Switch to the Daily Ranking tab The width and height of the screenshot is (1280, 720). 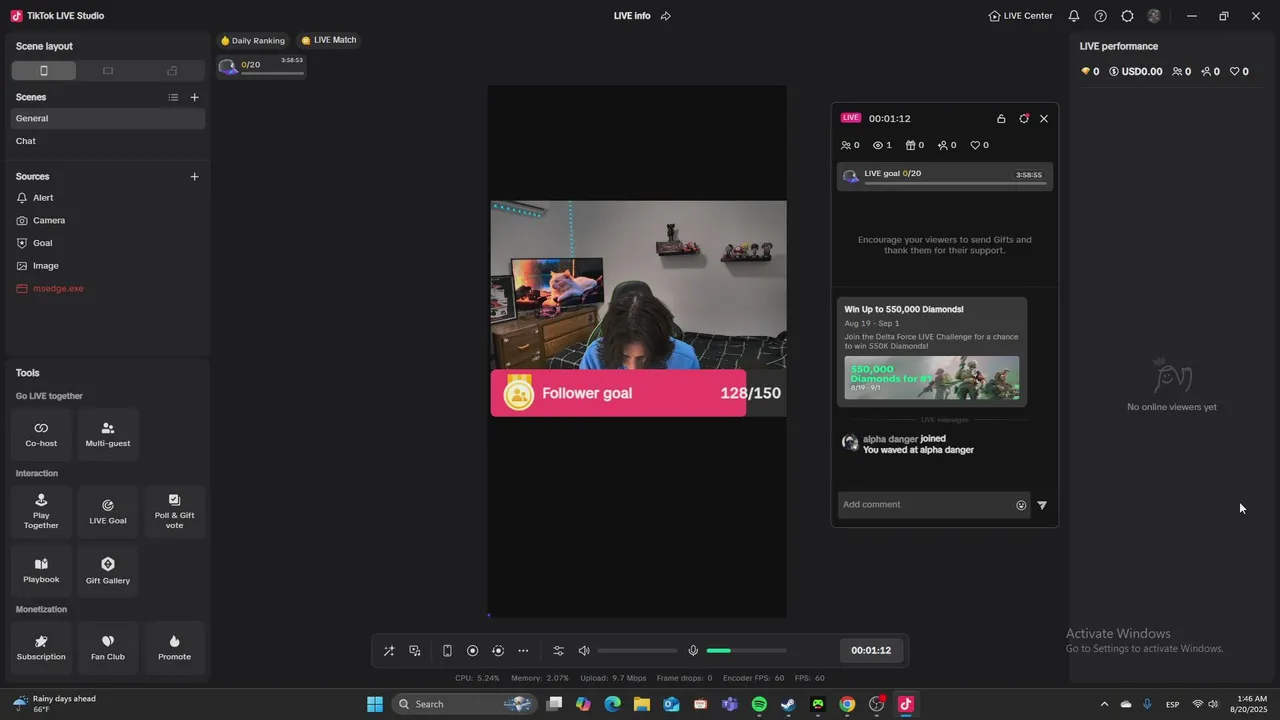pyautogui.click(x=253, y=40)
